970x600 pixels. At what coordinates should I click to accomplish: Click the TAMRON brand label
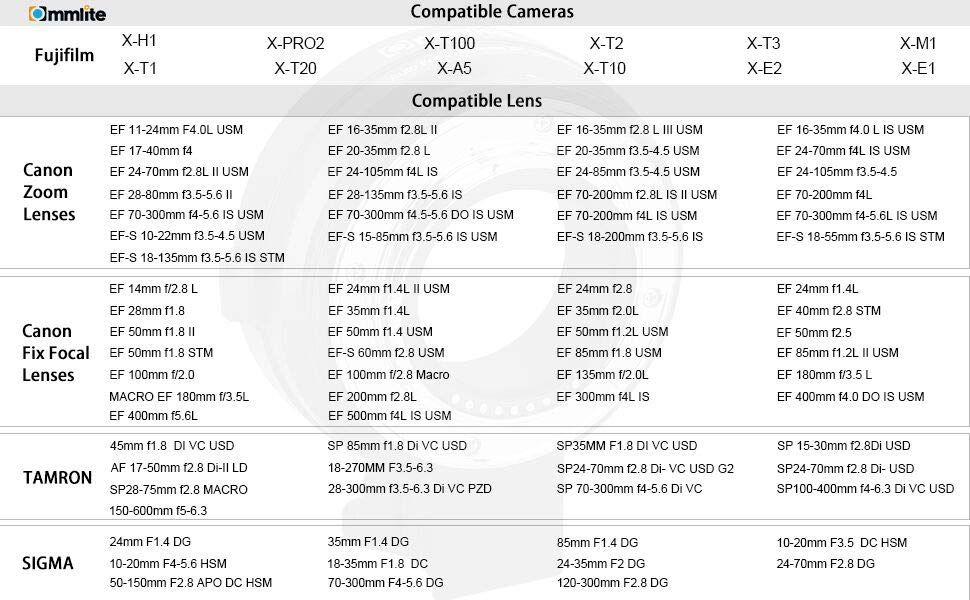[58, 478]
